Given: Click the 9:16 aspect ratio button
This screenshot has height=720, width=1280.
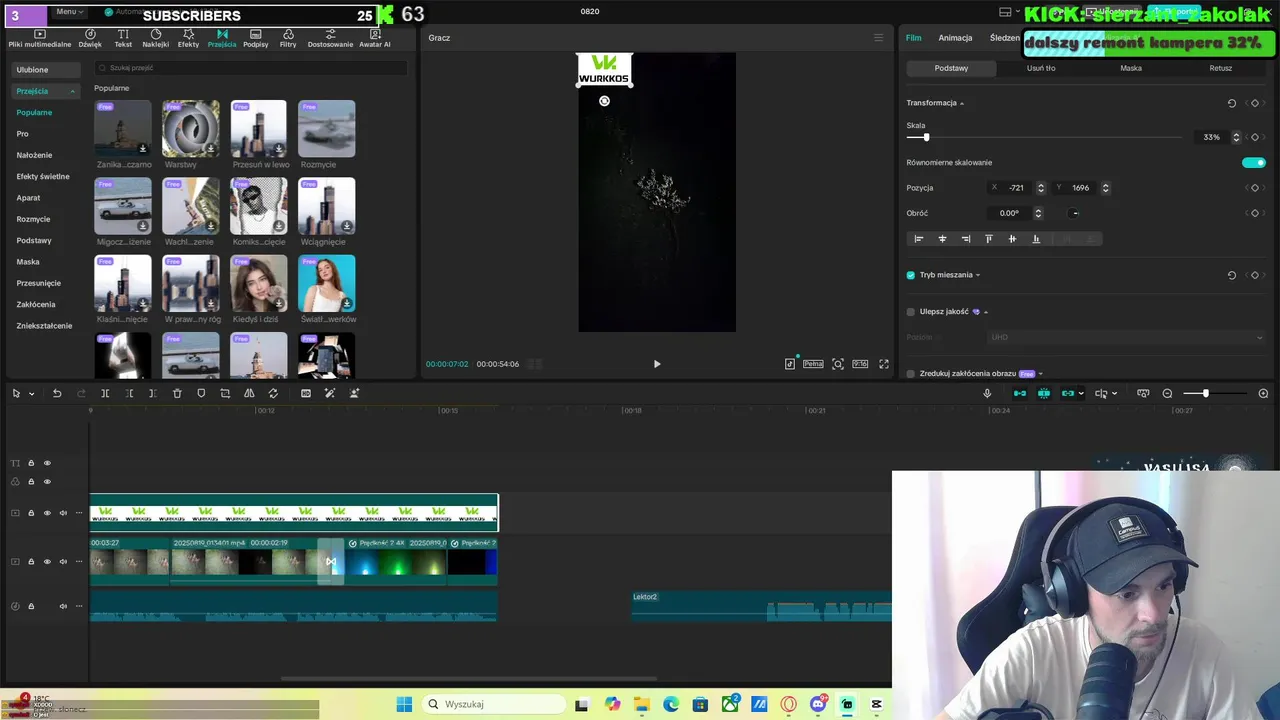Looking at the screenshot, I should coord(860,364).
